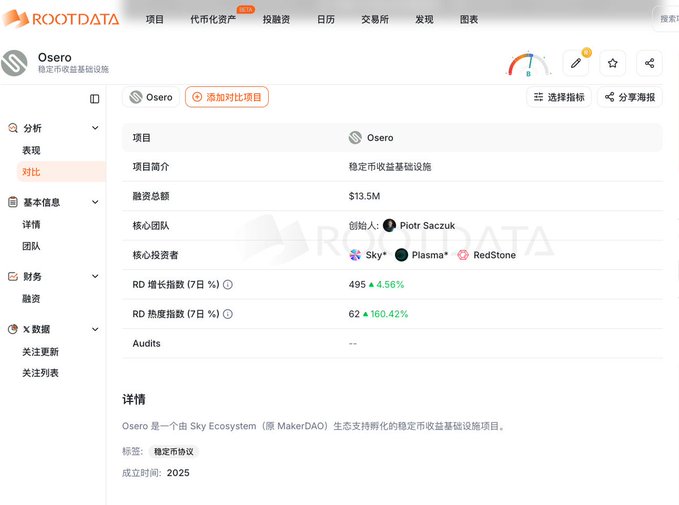
Task: Click the RedStone investor logo
Action: coord(463,255)
